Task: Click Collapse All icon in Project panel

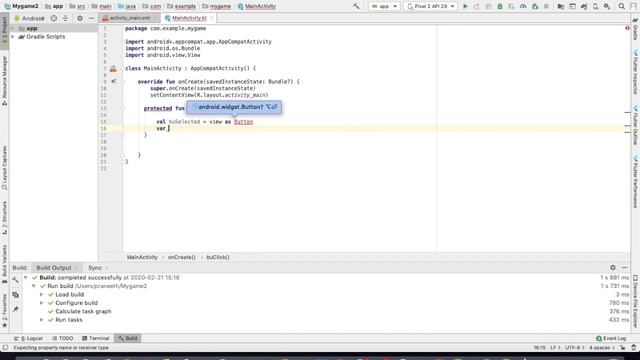Action: [65, 18]
